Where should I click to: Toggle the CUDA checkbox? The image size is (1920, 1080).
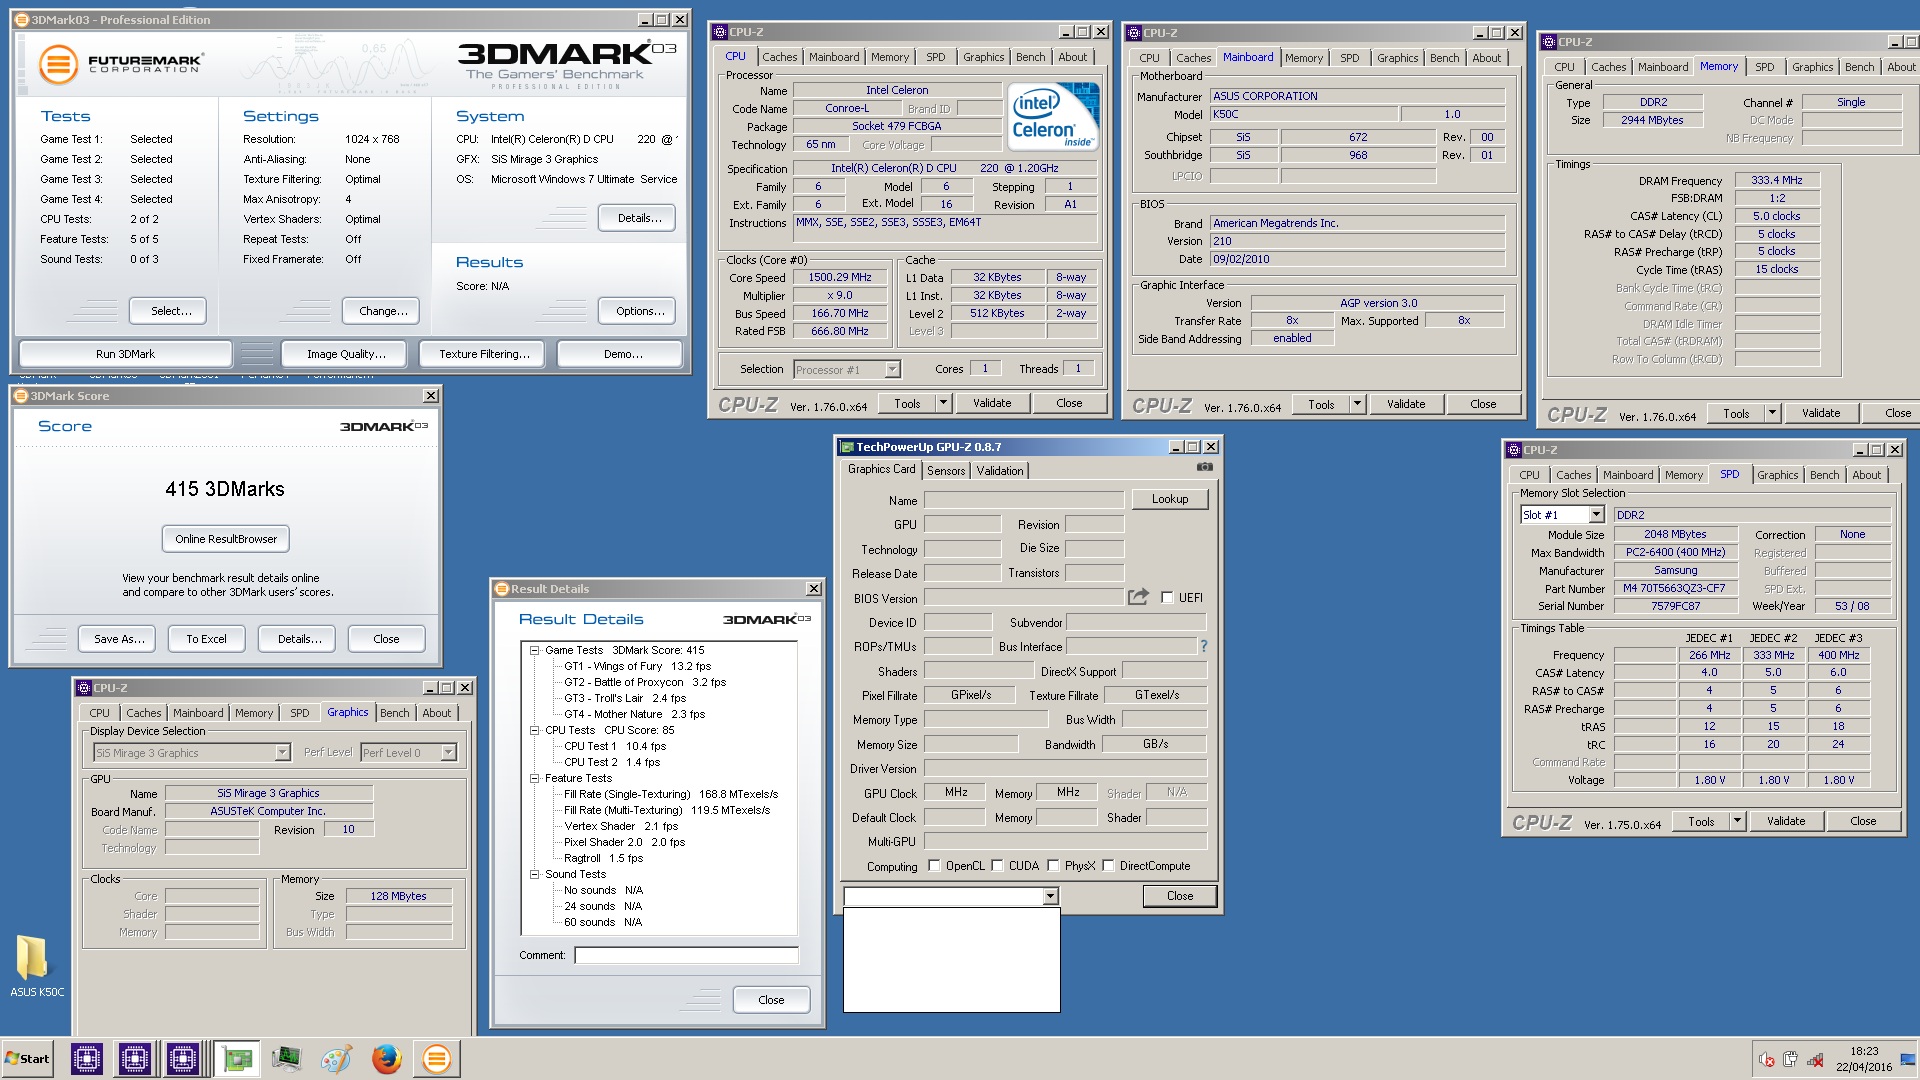coord(997,866)
